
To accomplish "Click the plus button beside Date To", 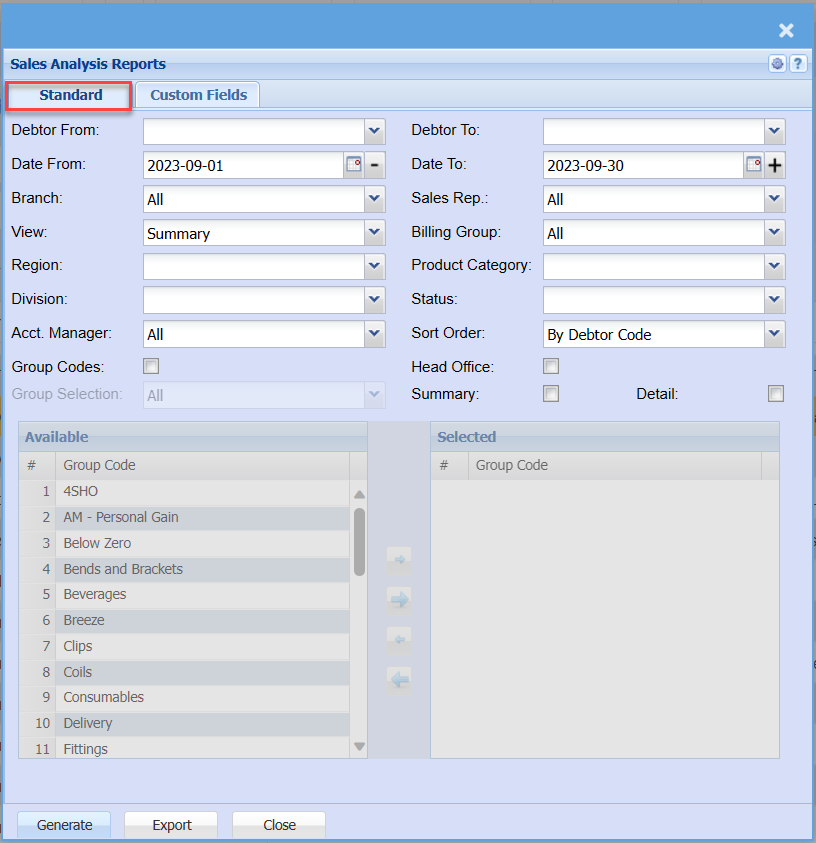I will 775,165.
